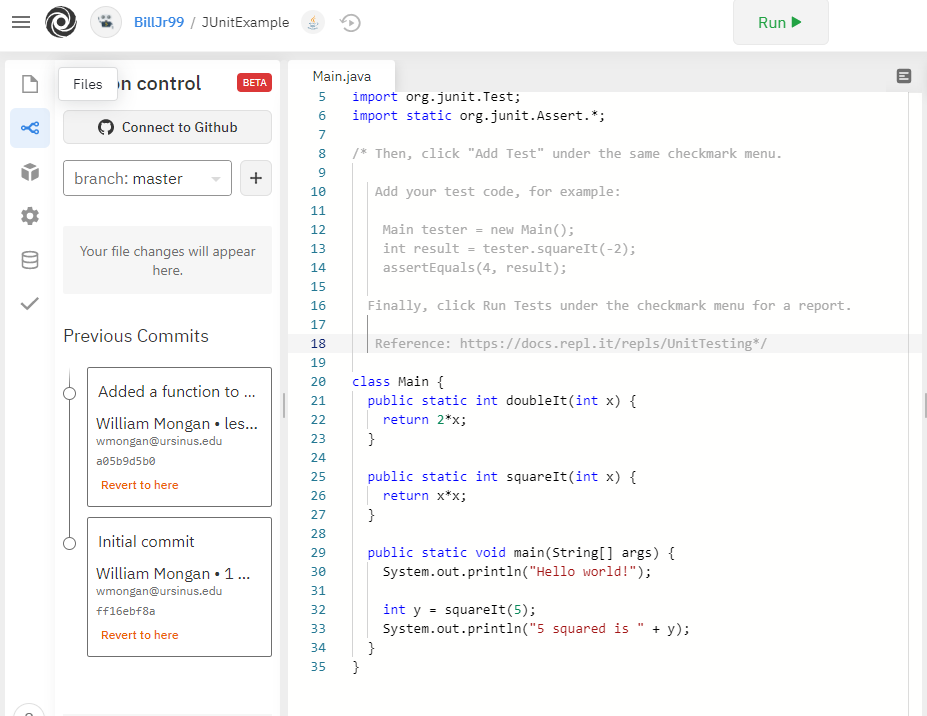Click the 'return x*x;' line

(424, 495)
